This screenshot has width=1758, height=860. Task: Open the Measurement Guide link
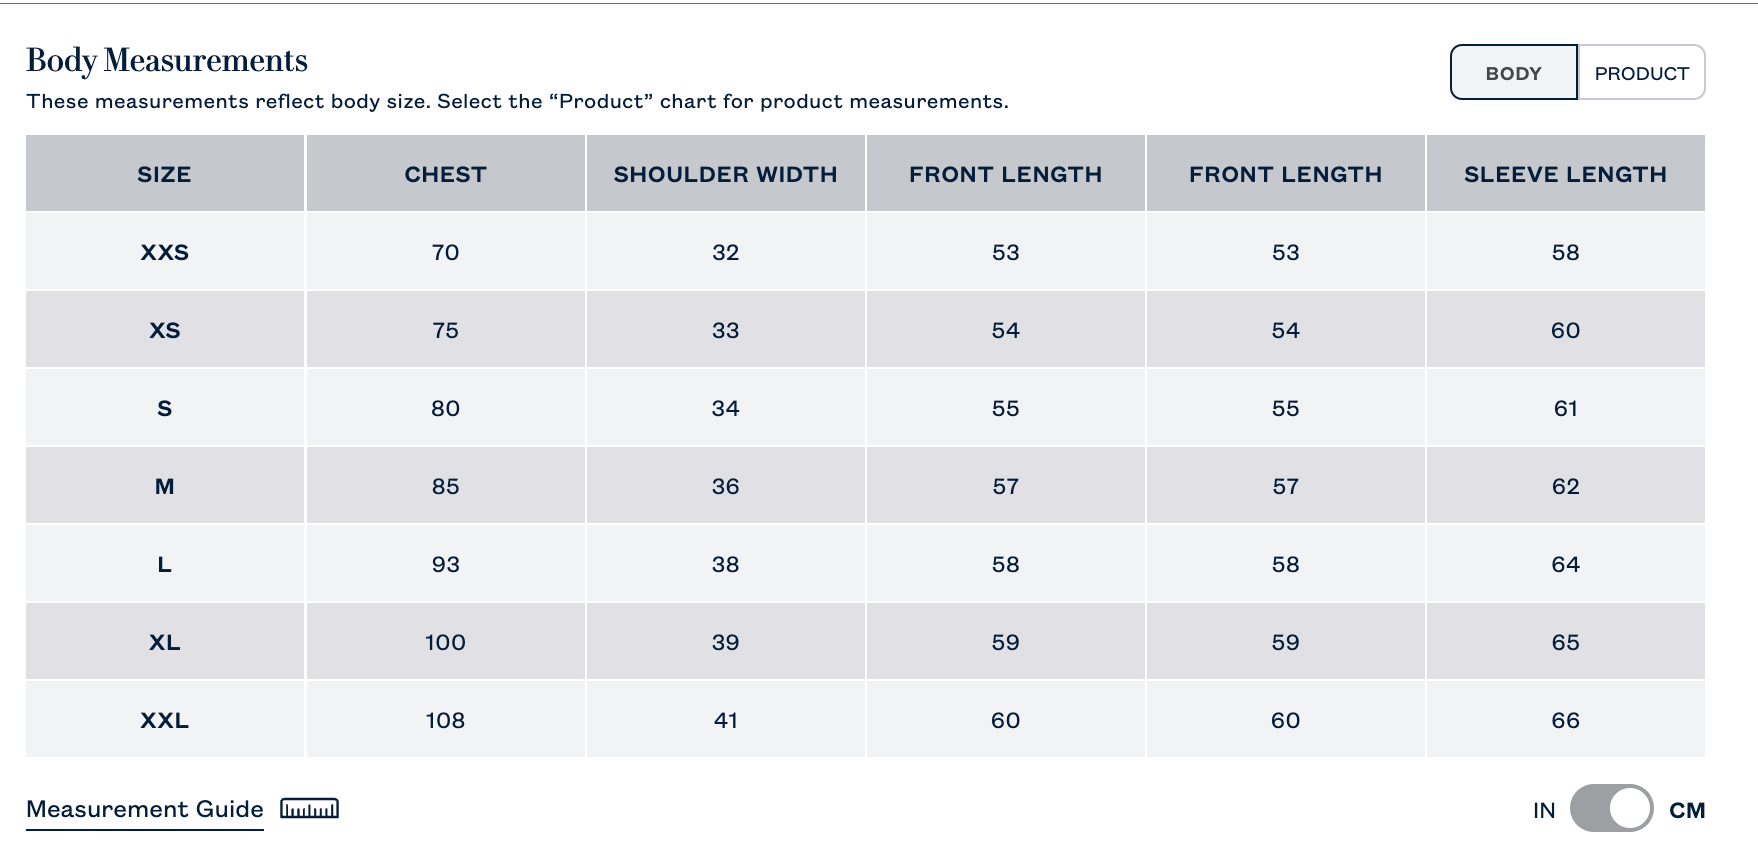[x=145, y=809]
